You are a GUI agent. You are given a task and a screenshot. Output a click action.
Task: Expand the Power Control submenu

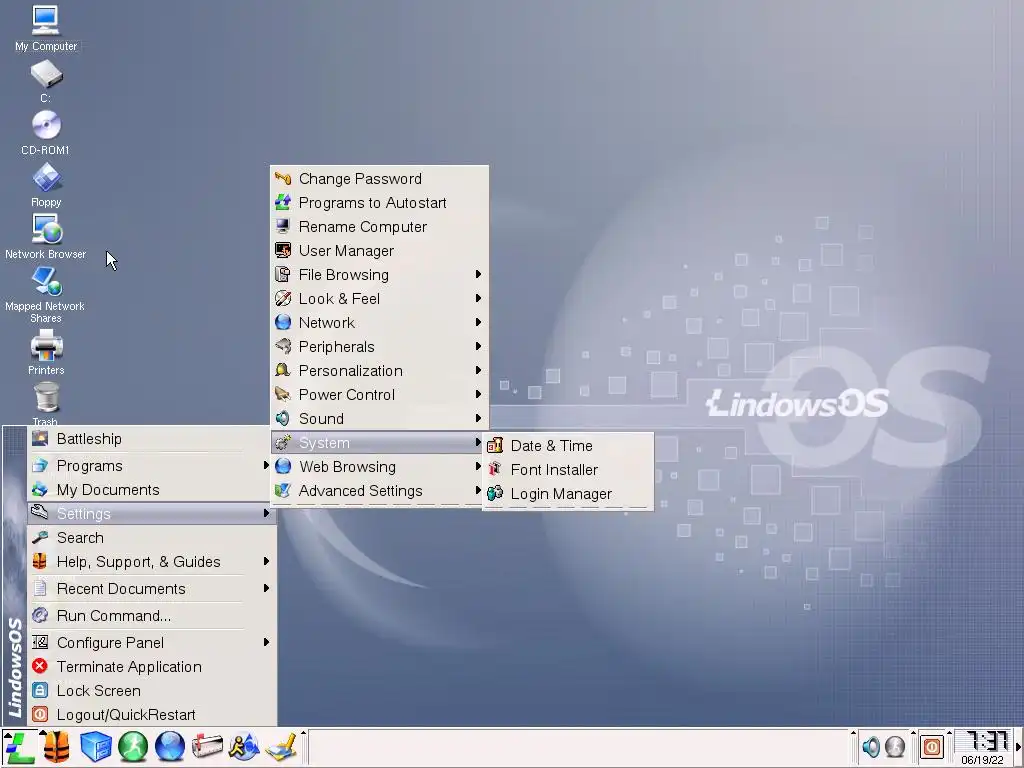click(x=379, y=394)
